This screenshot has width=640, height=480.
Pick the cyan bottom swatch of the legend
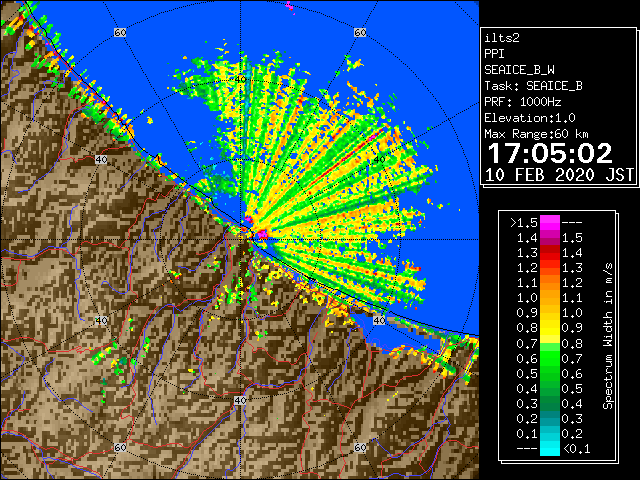click(550, 448)
